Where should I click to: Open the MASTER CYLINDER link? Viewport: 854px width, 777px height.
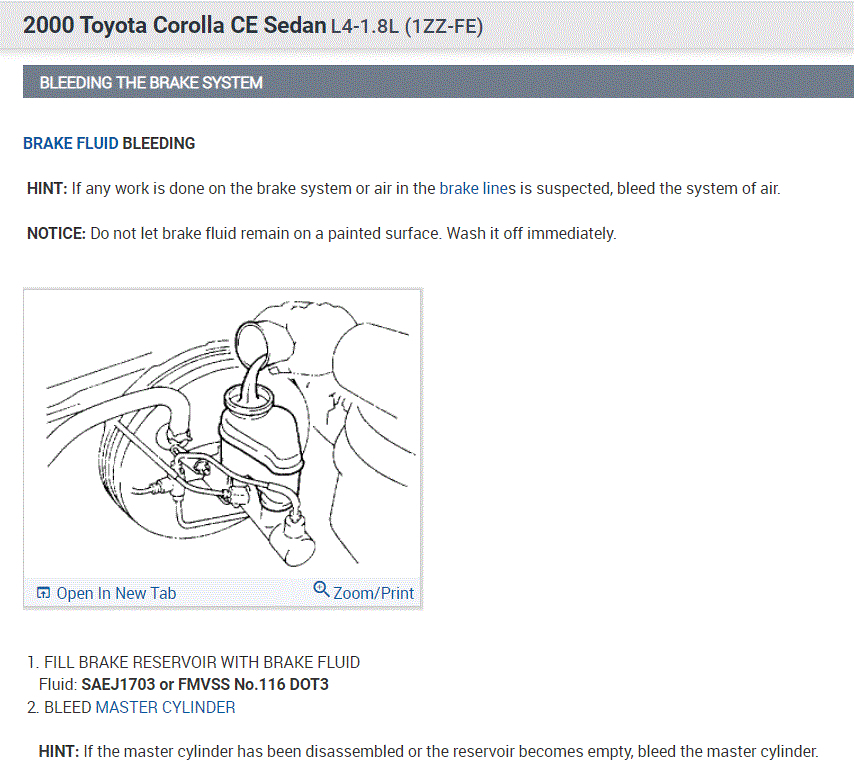(x=165, y=707)
